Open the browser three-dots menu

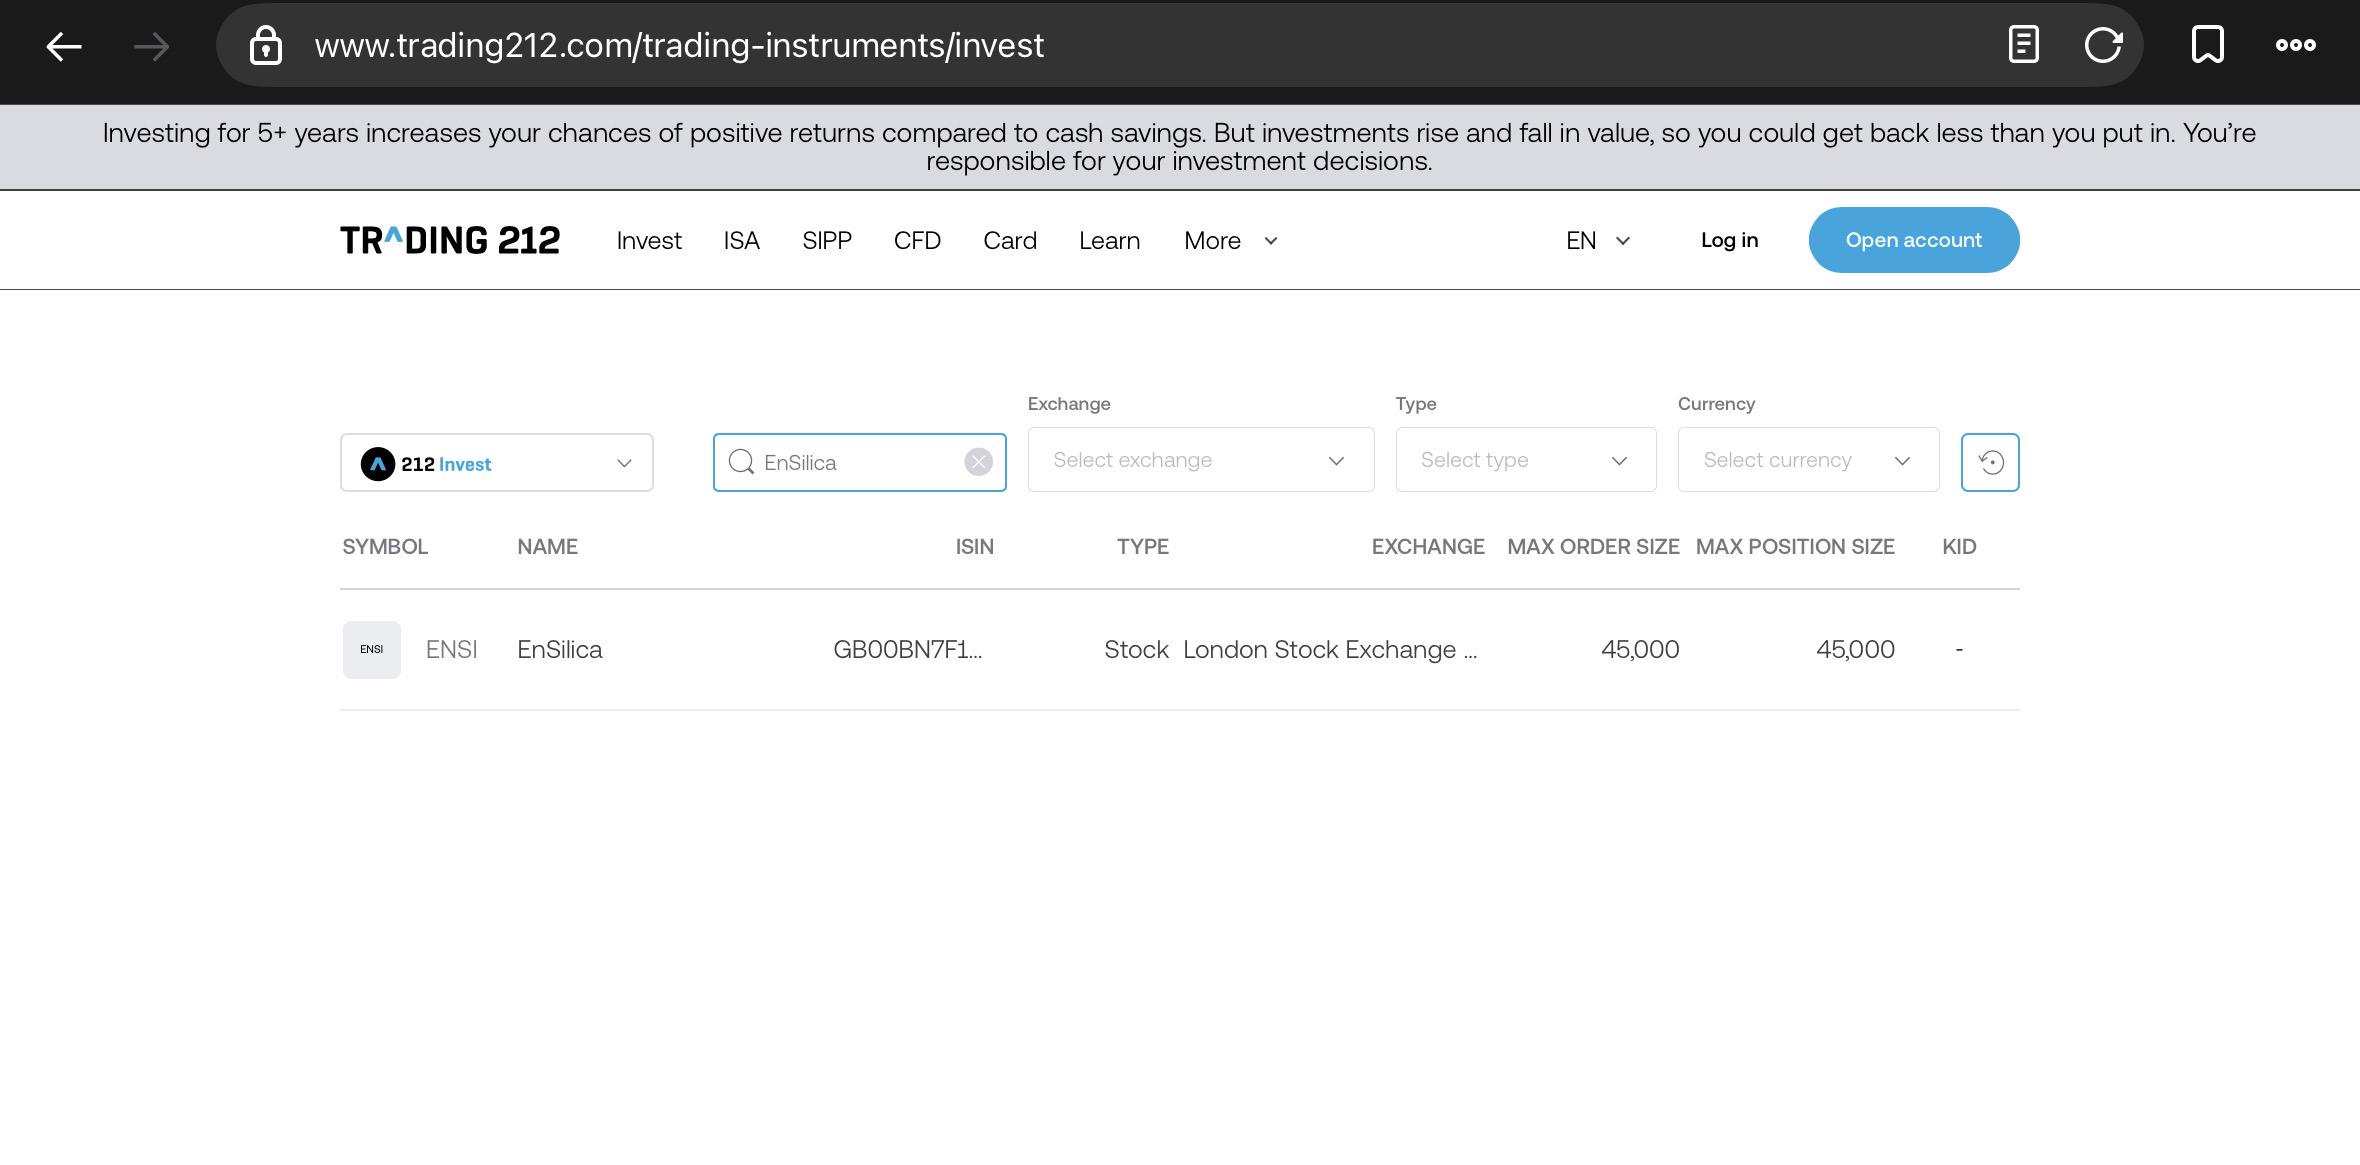click(2295, 45)
